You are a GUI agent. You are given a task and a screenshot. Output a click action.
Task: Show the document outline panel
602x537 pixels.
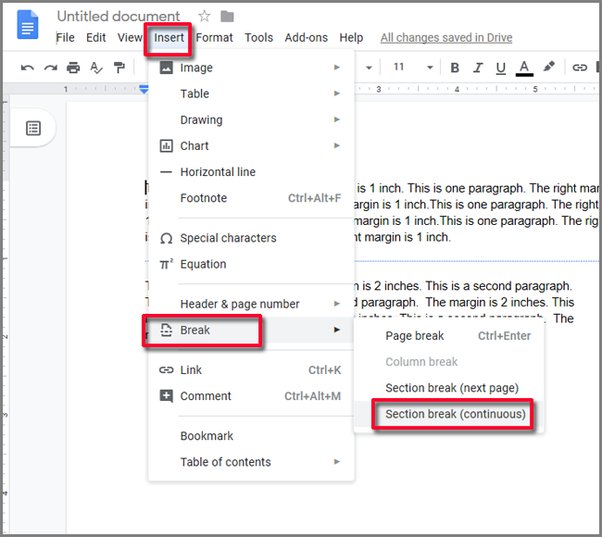click(x=33, y=128)
